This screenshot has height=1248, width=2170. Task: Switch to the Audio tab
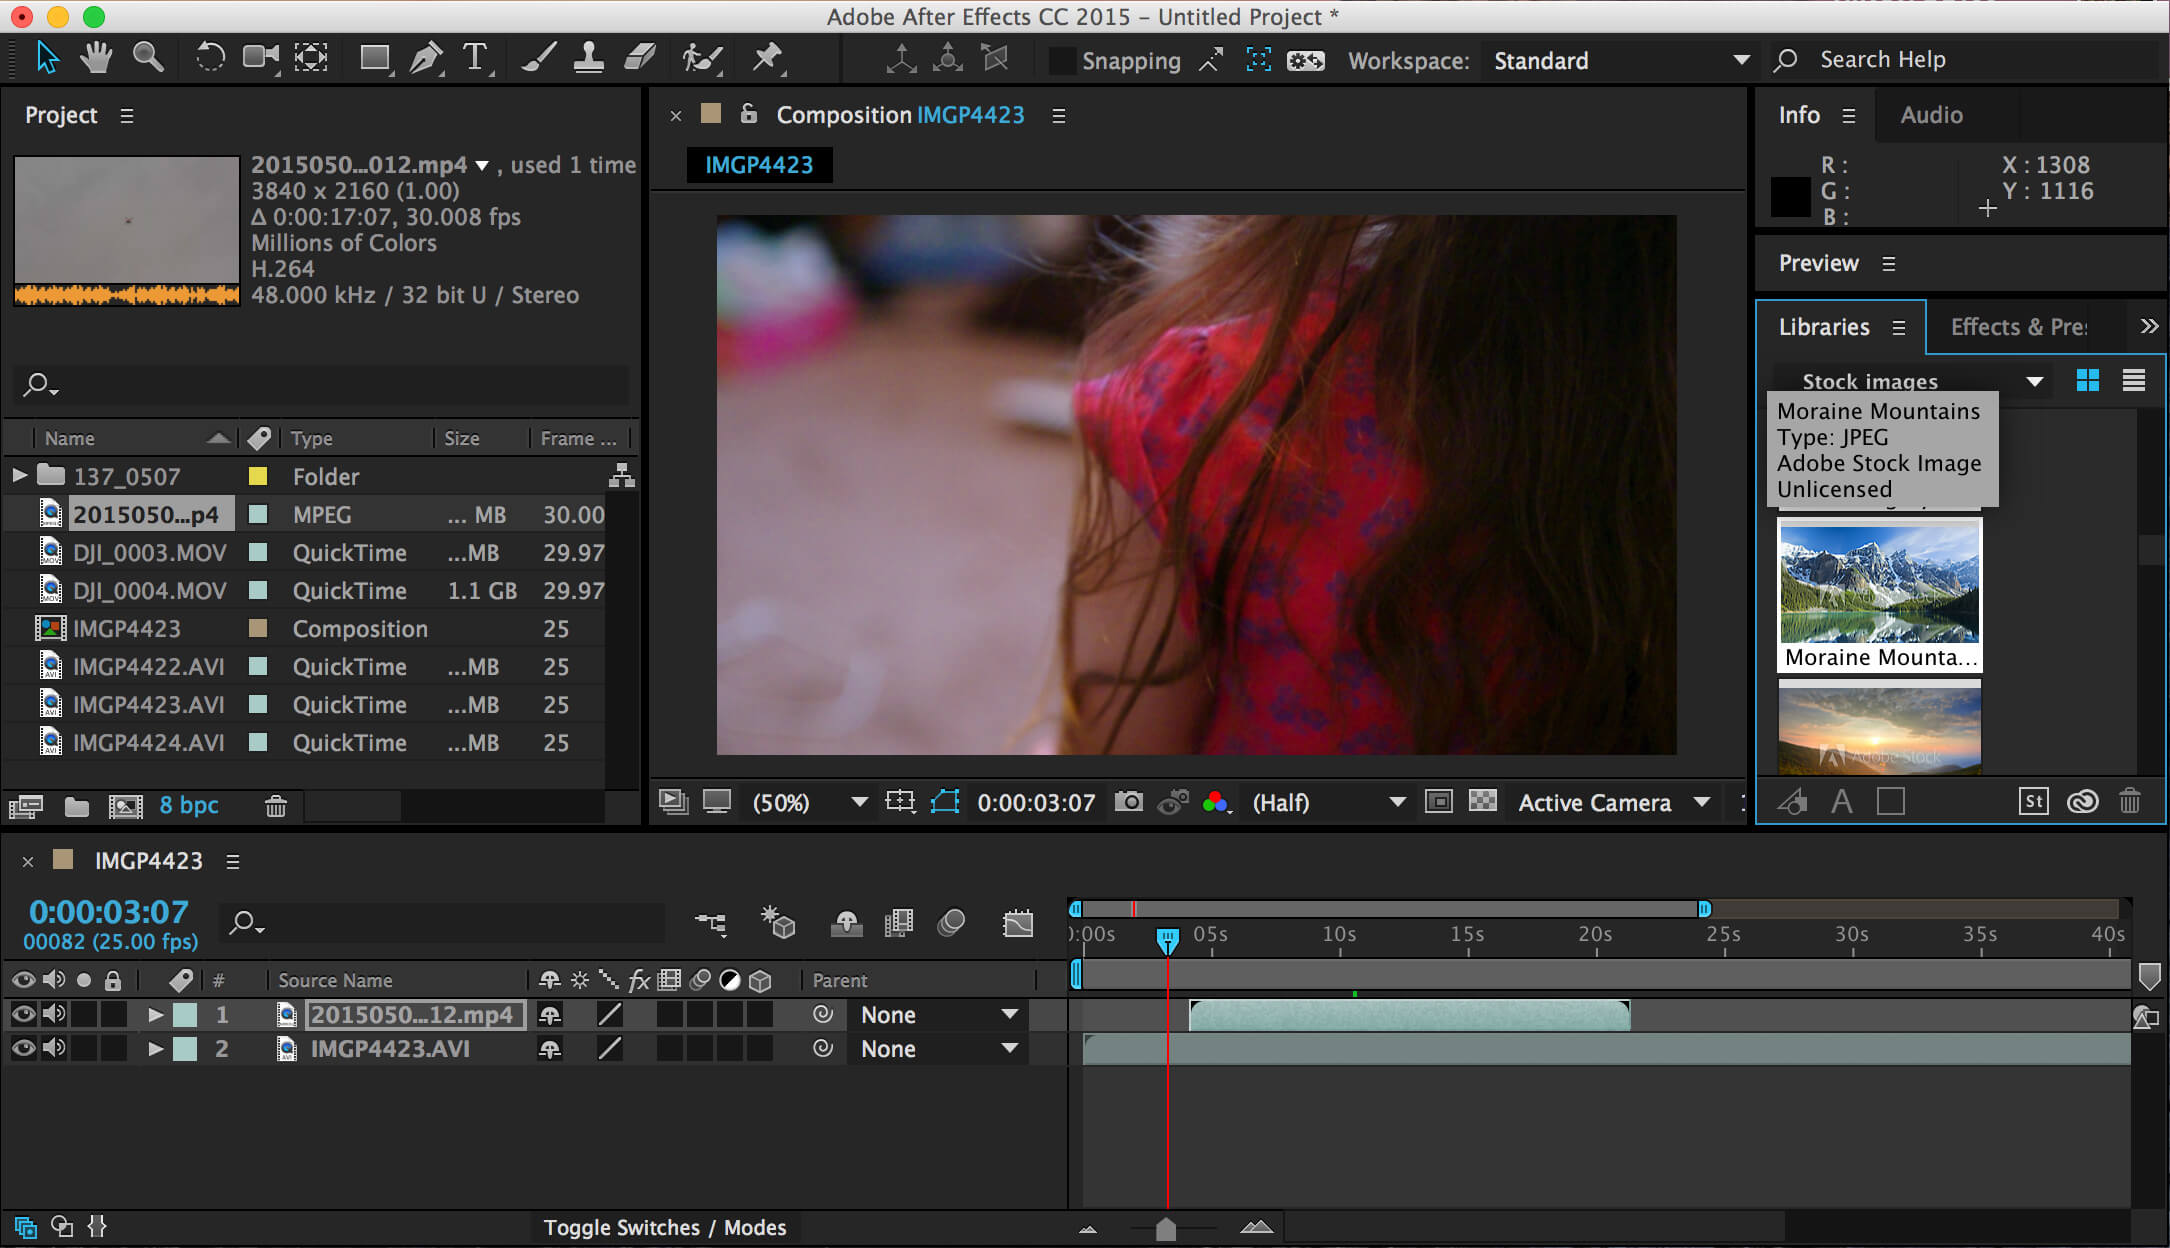[1931, 115]
